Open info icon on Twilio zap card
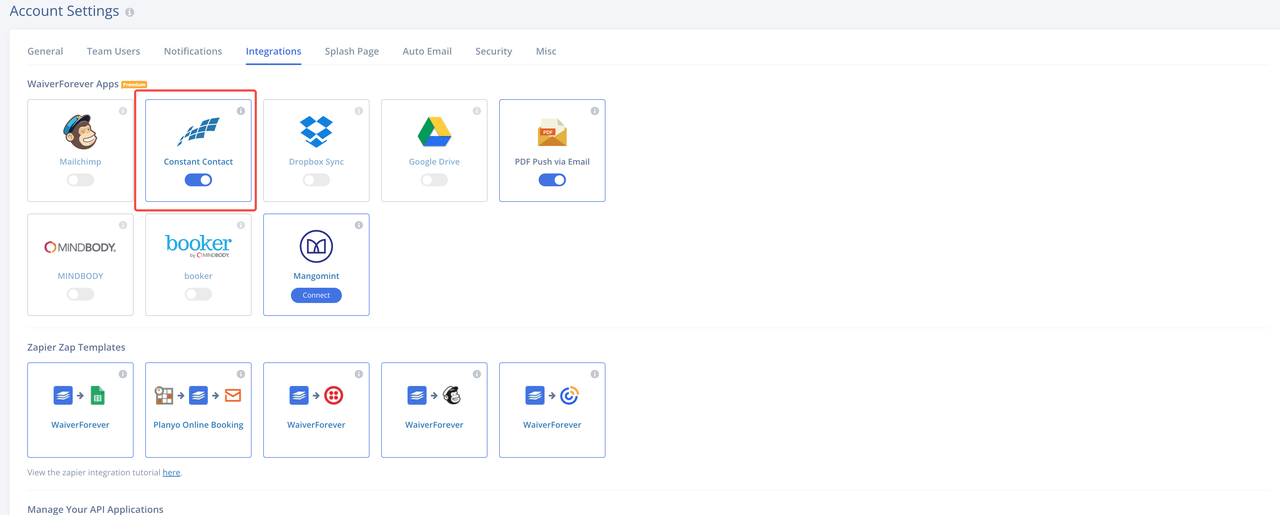This screenshot has height=515, width=1280. [359, 374]
